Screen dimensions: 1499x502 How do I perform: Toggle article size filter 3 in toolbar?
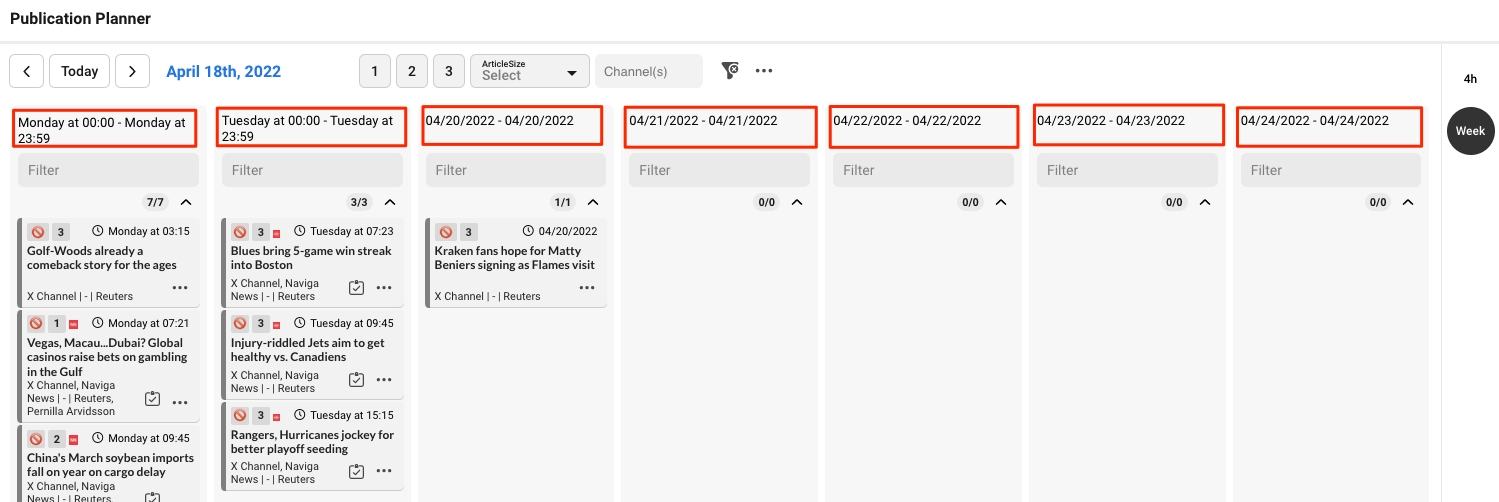tap(449, 71)
